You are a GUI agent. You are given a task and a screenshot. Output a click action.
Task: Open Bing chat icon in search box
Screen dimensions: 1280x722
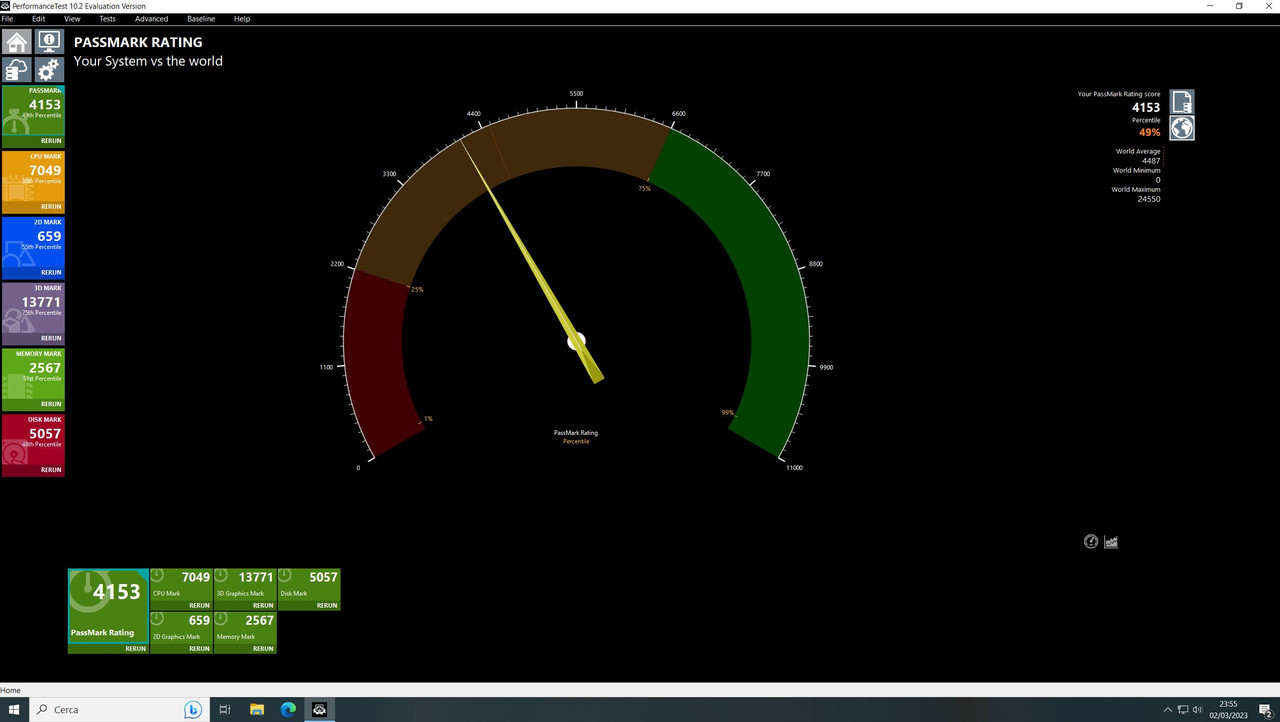tap(193, 710)
